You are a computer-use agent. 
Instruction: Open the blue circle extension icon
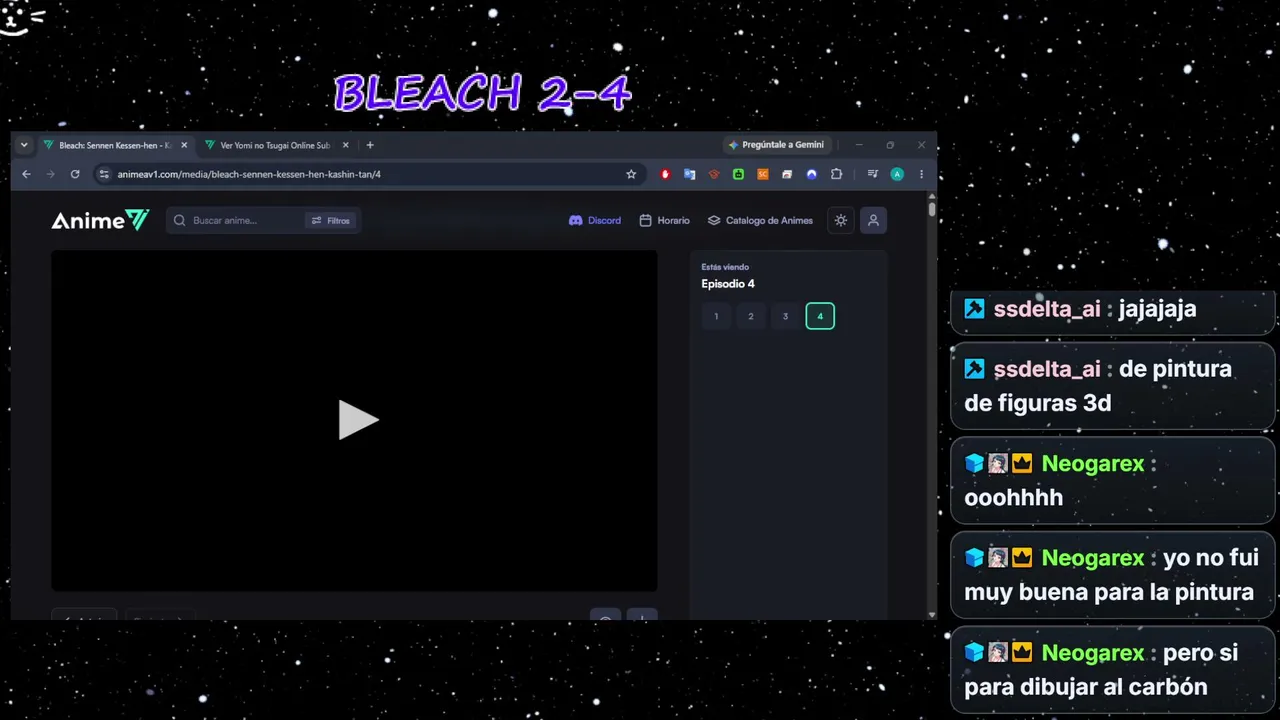point(811,174)
